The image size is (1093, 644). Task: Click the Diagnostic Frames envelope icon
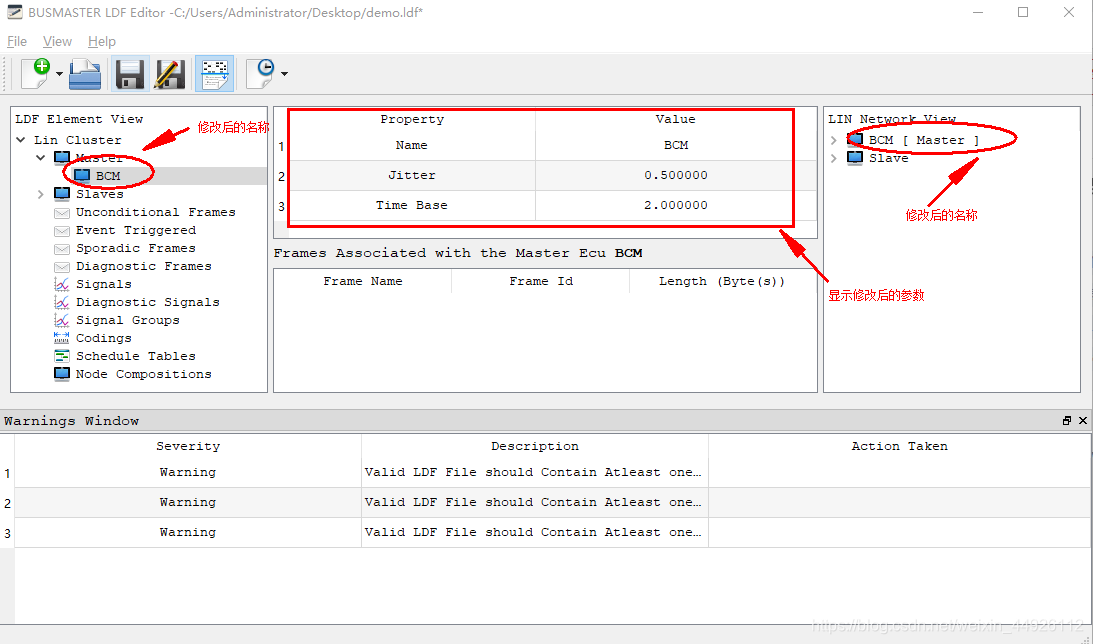point(62,267)
